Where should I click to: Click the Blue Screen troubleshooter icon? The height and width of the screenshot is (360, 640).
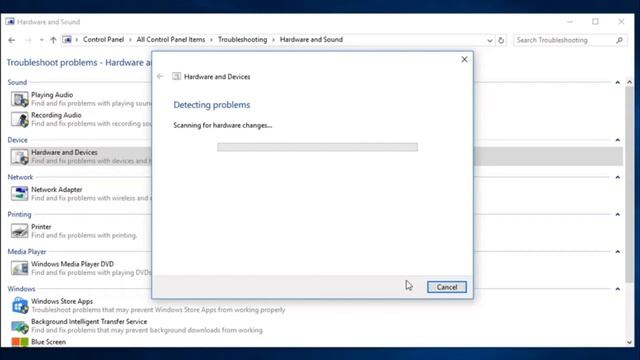19,342
